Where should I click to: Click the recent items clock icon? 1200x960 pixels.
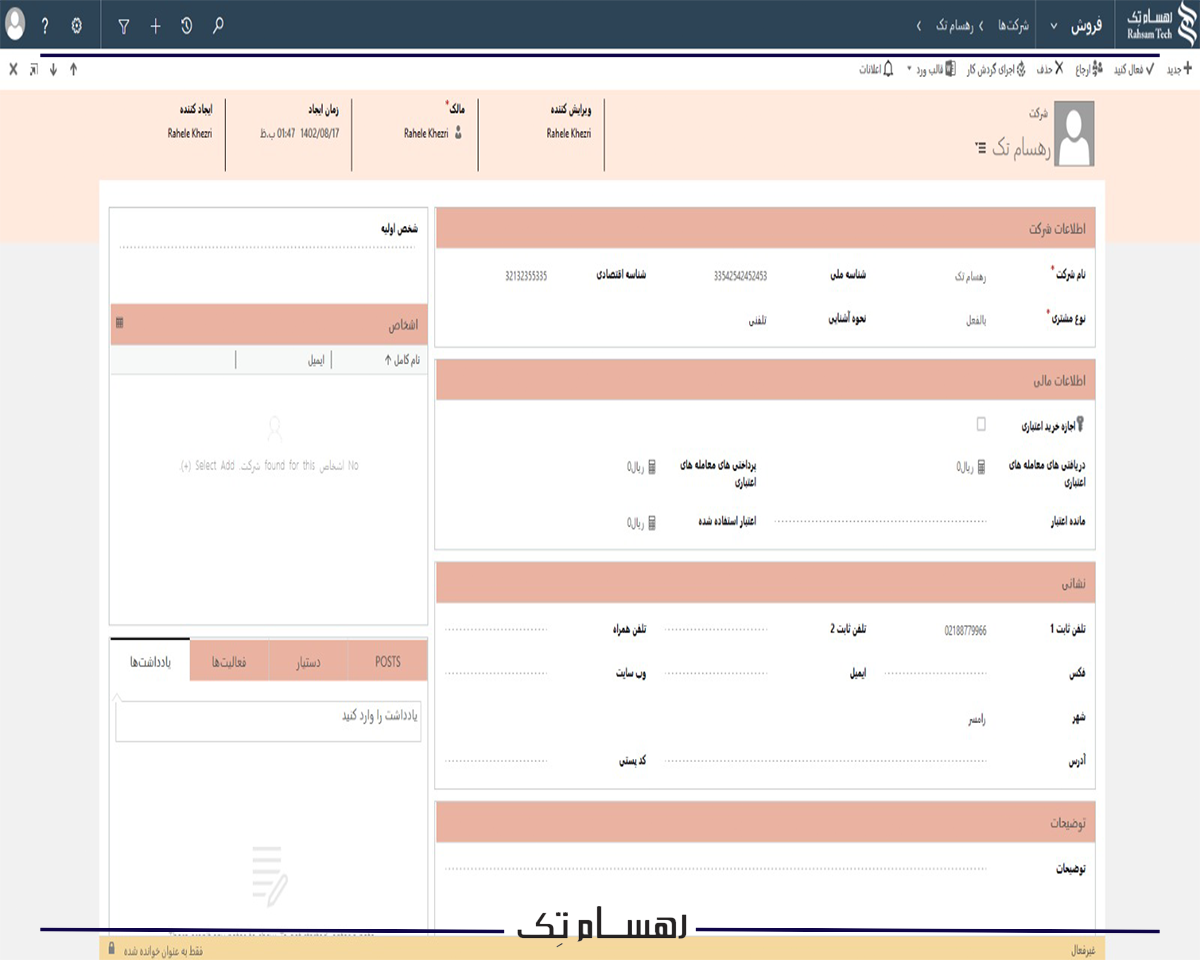tap(185, 27)
